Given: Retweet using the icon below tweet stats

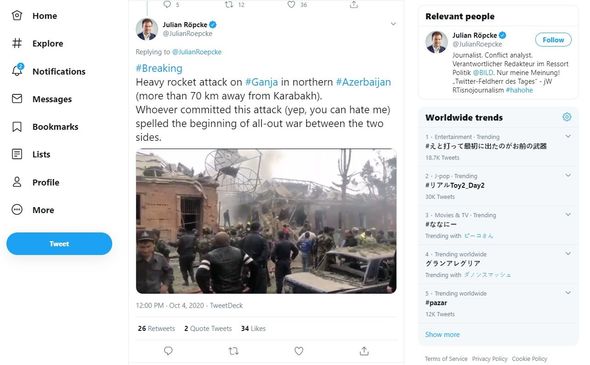Looking at the screenshot, I should pos(233,351).
